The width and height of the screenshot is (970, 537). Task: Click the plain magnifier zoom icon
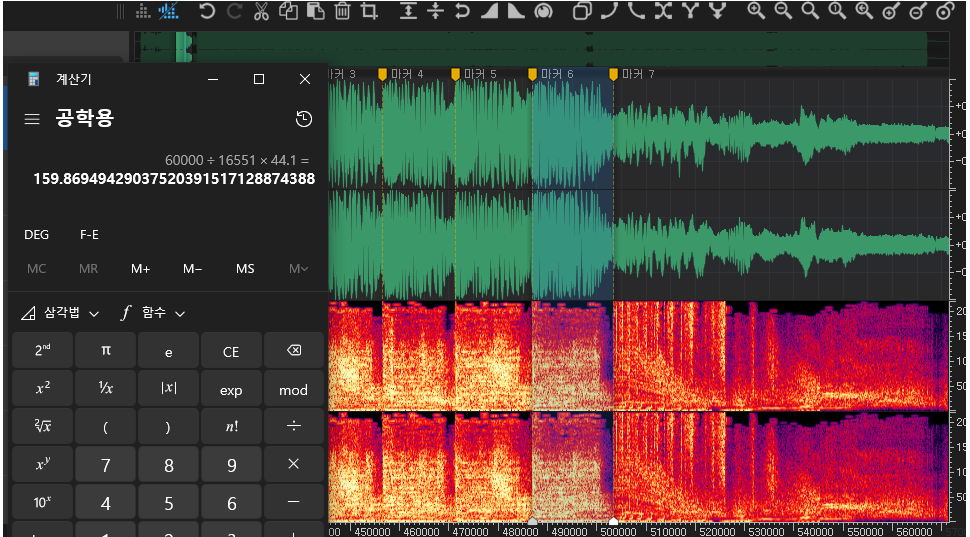[x=810, y=11]
